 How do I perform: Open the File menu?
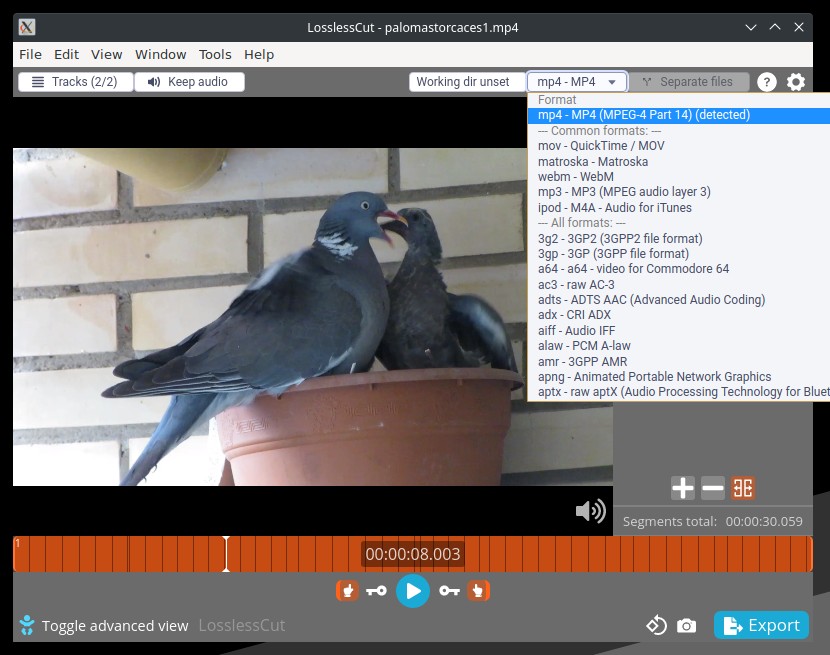pos(30,55)
